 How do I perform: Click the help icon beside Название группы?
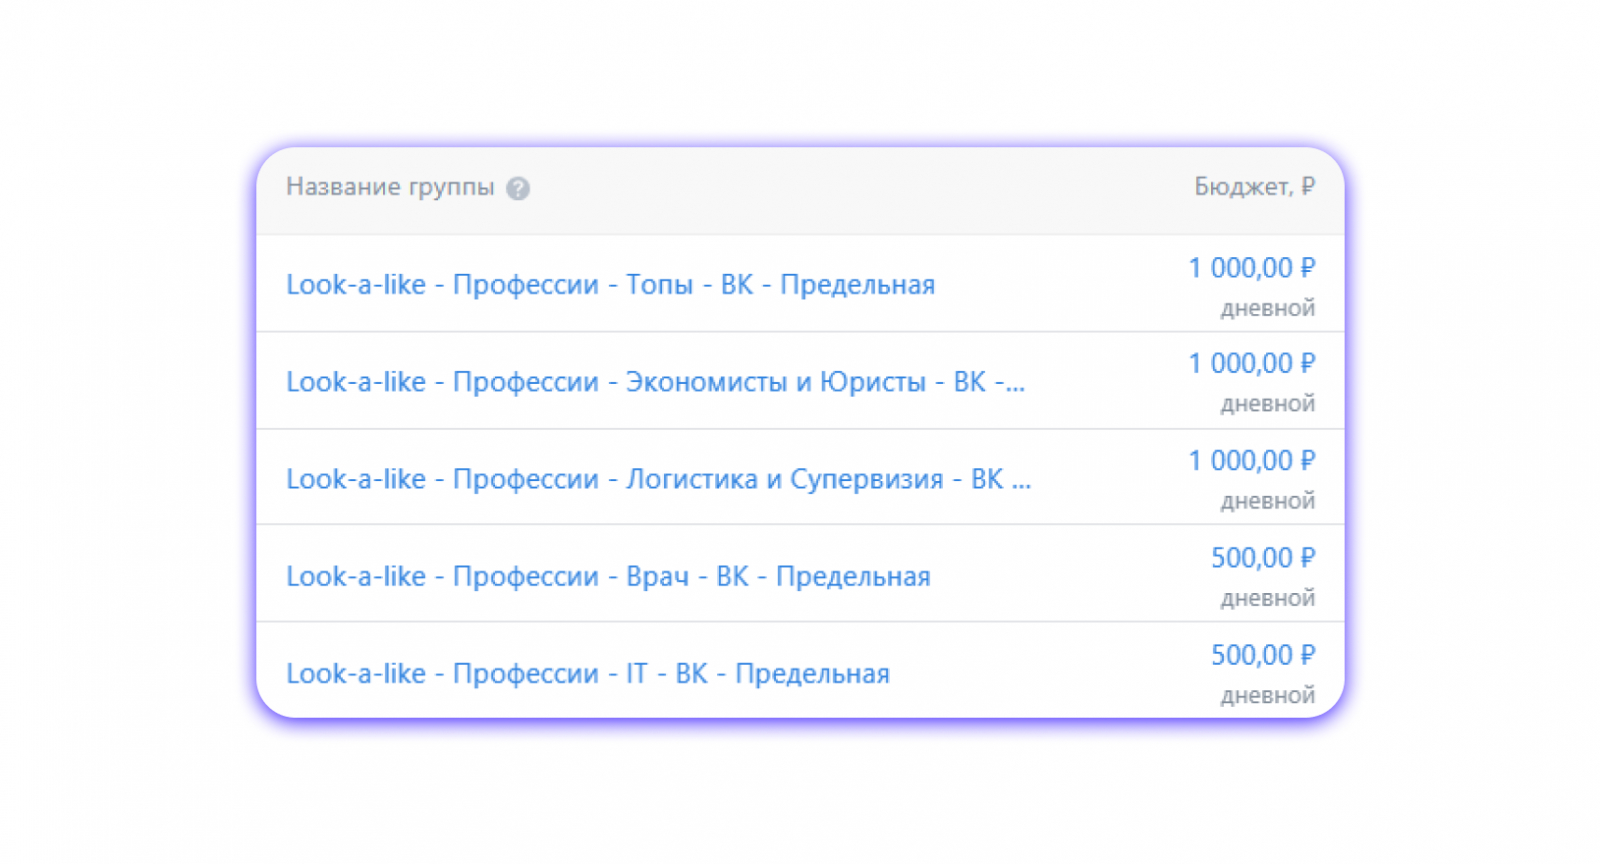pyautogui.click(x=517, y=188)
